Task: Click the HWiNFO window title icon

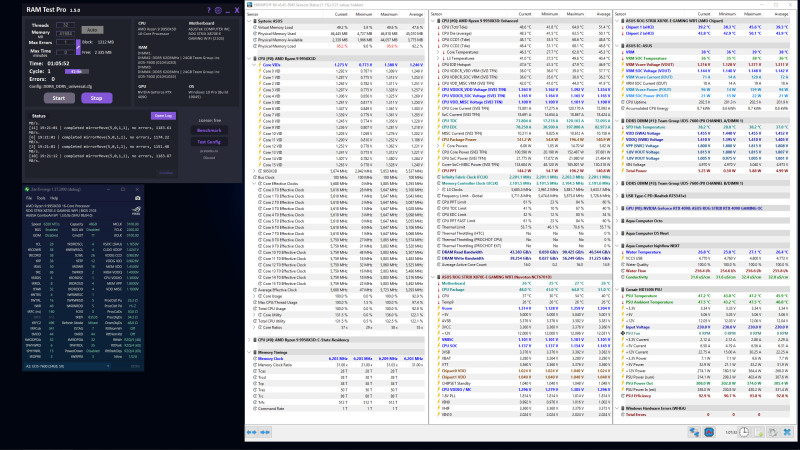Action: 249,5
